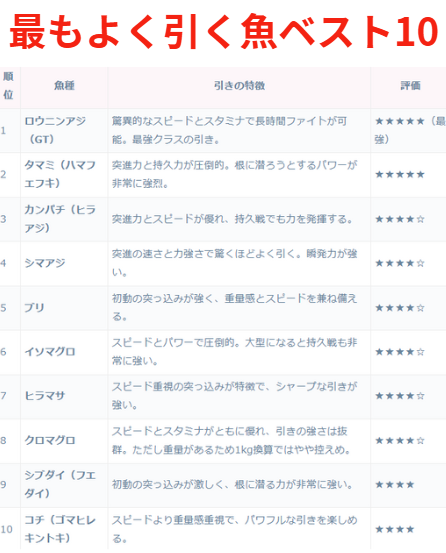This screenshot has height=553, width=446.
Task: Click the description starting 突進力と持久力が圧倒的
Action: point(234,174)
